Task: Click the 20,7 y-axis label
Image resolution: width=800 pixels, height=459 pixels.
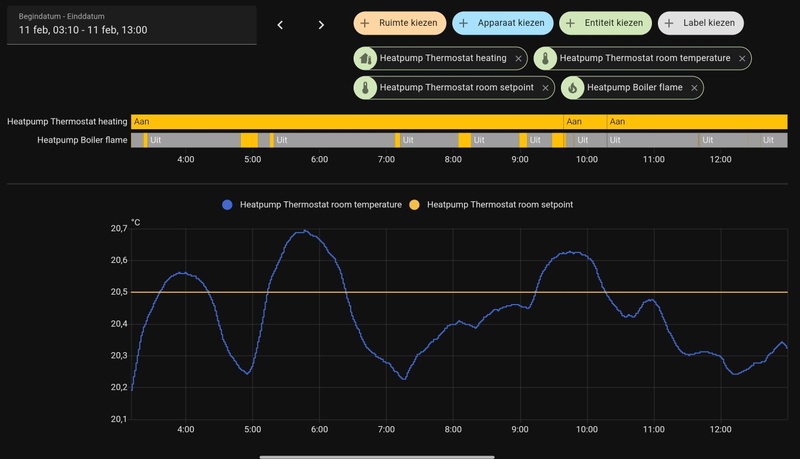Action: 119,228
